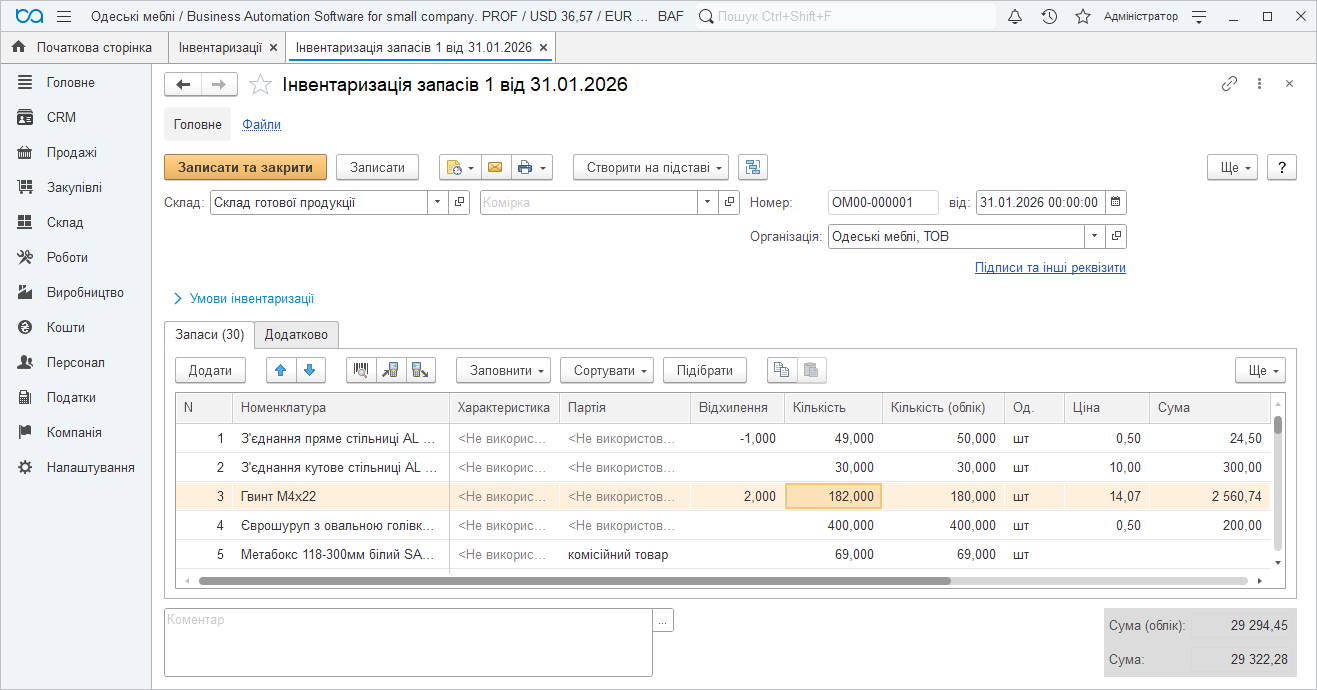Move the row down with the blue down arrow

pyautogui.click(x=310, y=371)
